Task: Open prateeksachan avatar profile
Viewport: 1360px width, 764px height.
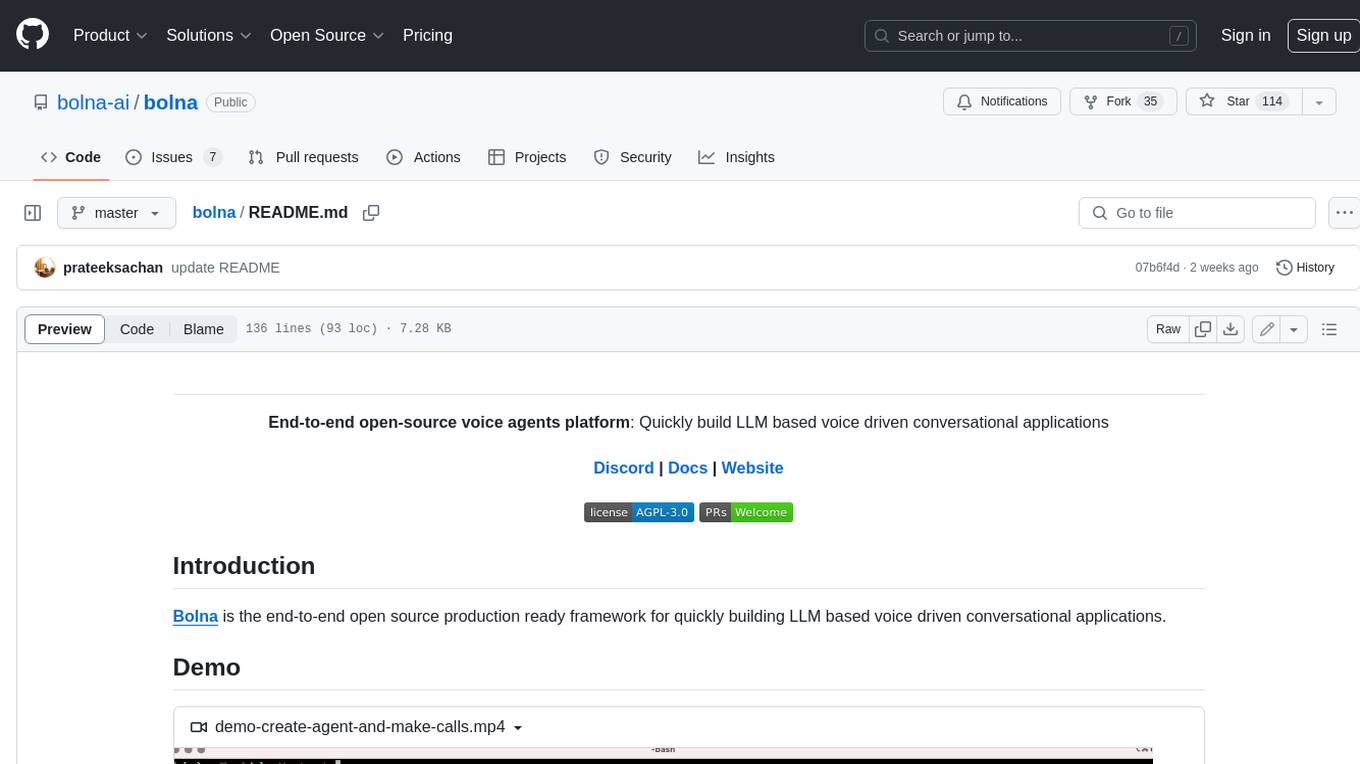Action: point(44,268)
